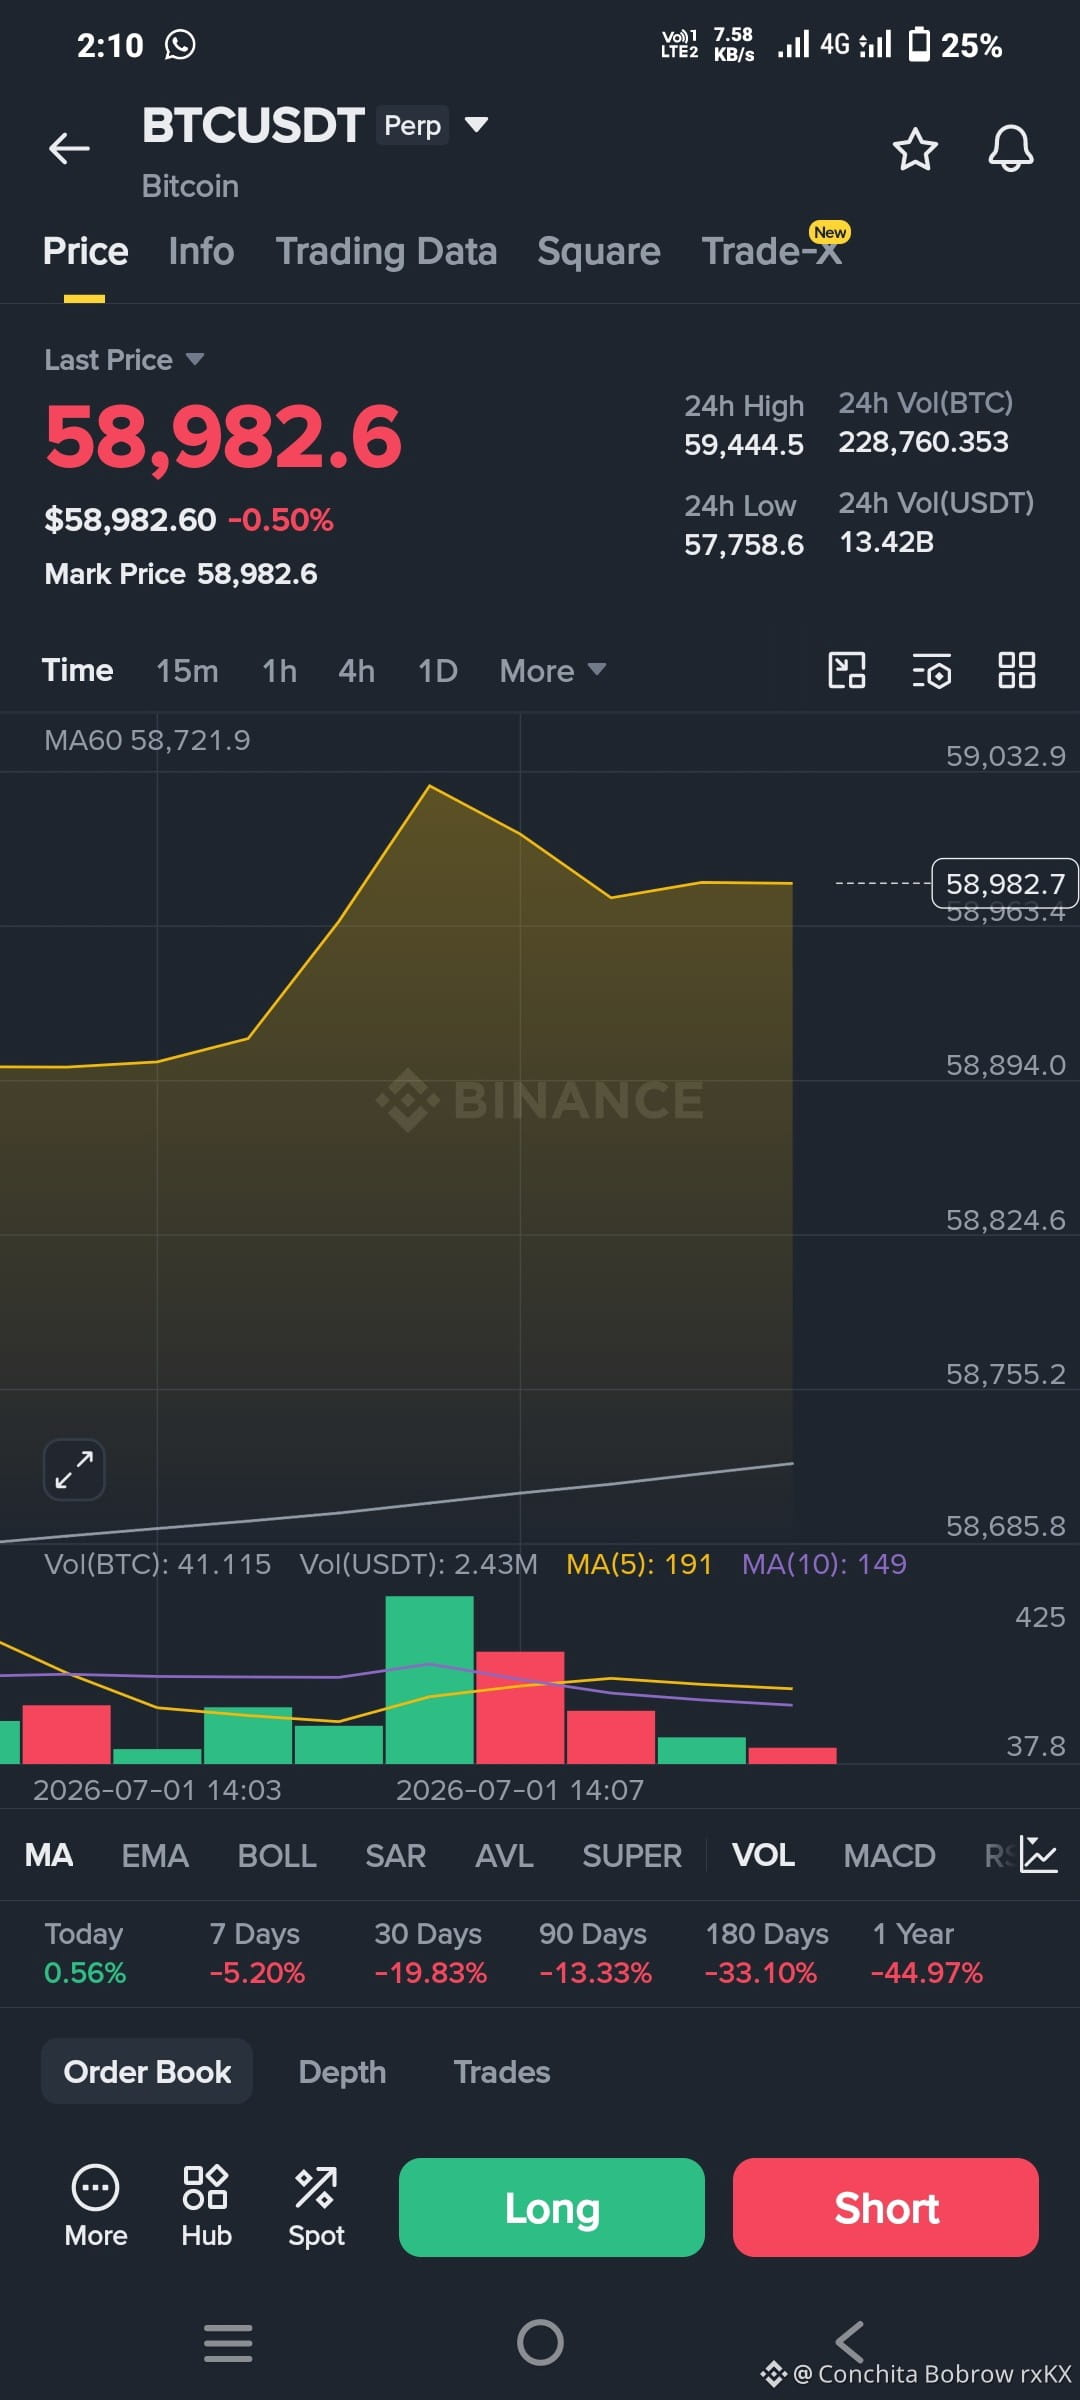
Task: Open the More circle icon
Action: point(96,2189)
